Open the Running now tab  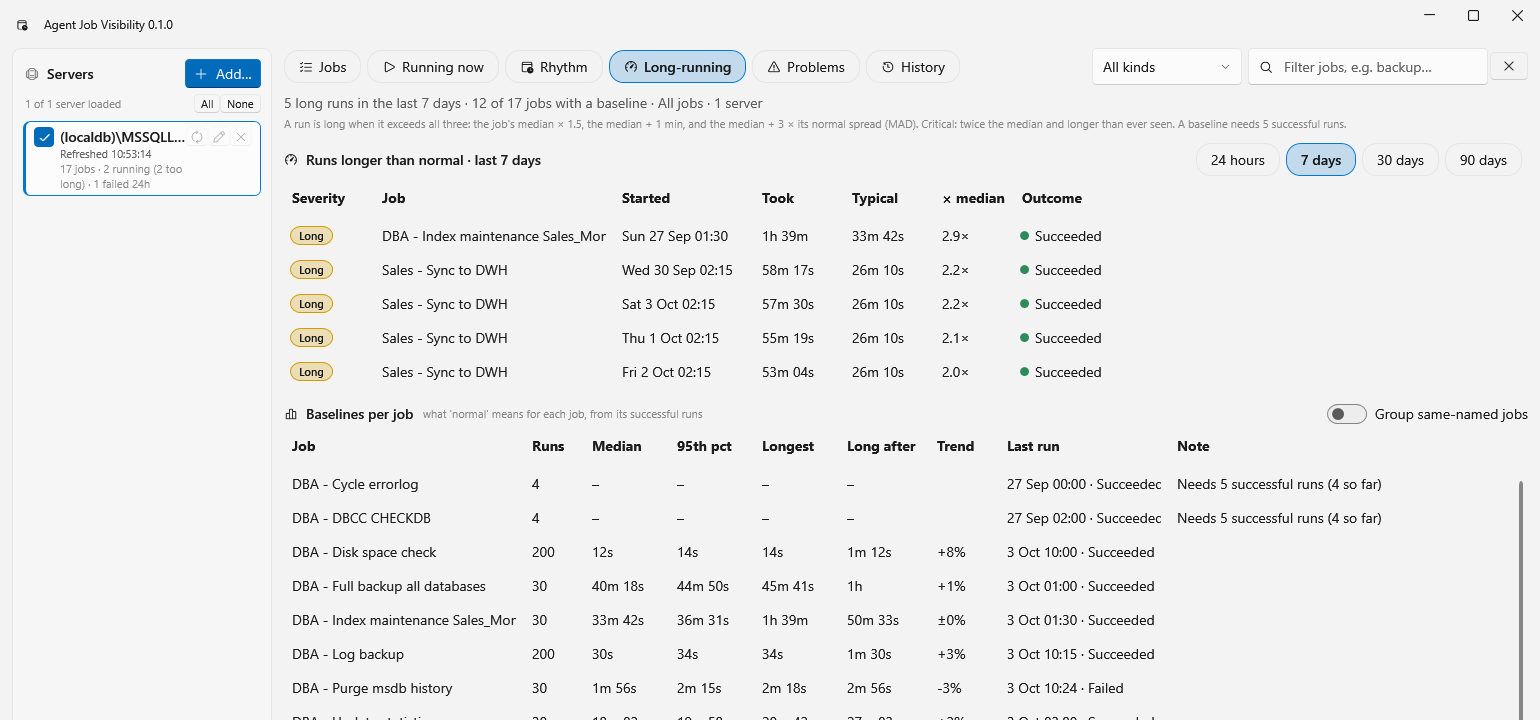click(x=433, y=67)
